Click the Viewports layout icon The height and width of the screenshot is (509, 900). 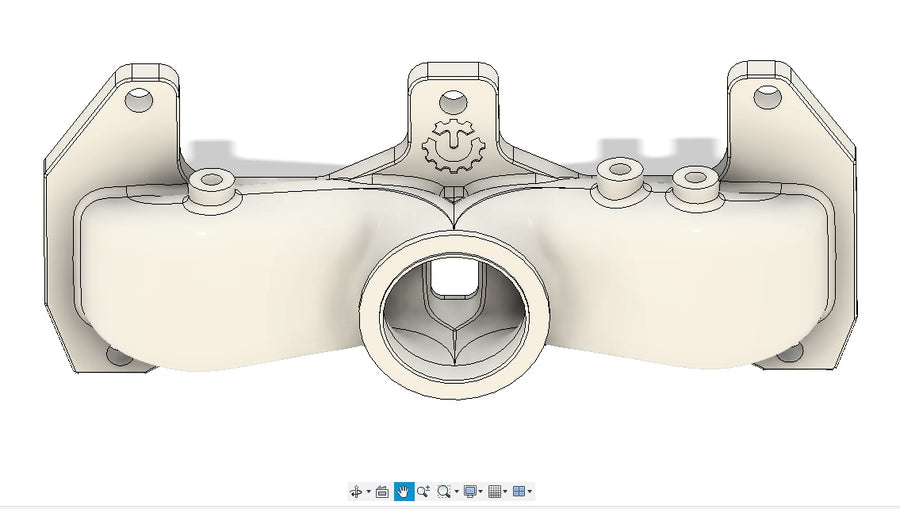point(518,491)
